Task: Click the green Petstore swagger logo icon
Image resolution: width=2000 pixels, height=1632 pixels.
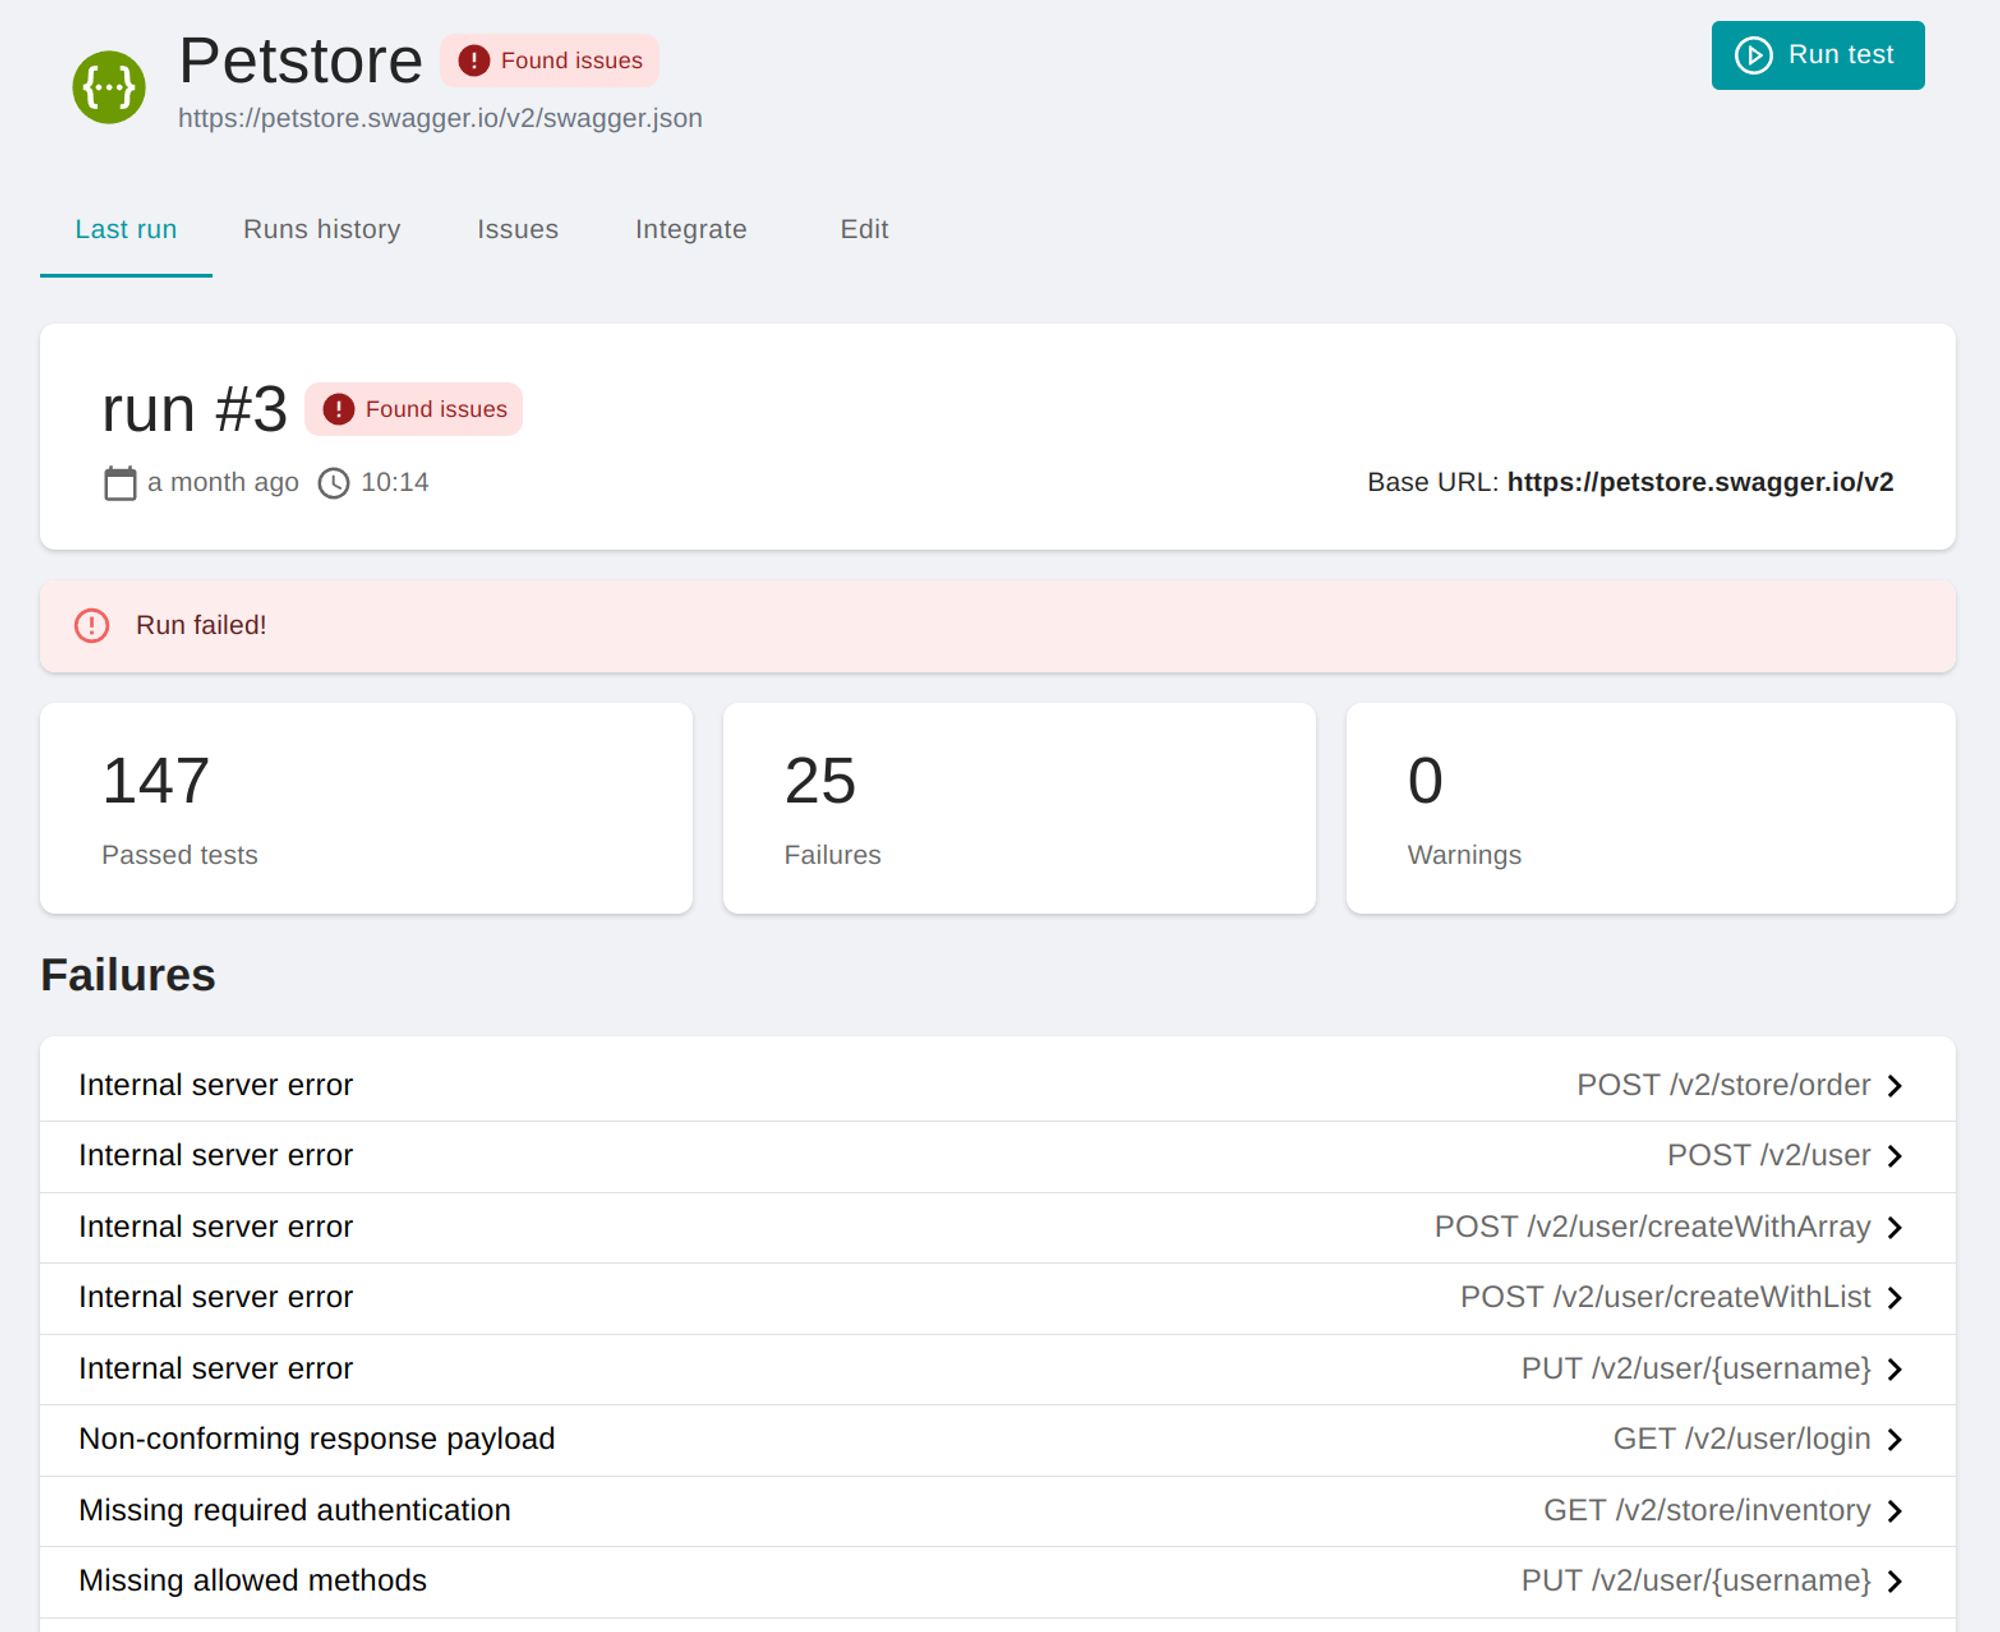Action: pyautogui.click(x=109, y=87)
